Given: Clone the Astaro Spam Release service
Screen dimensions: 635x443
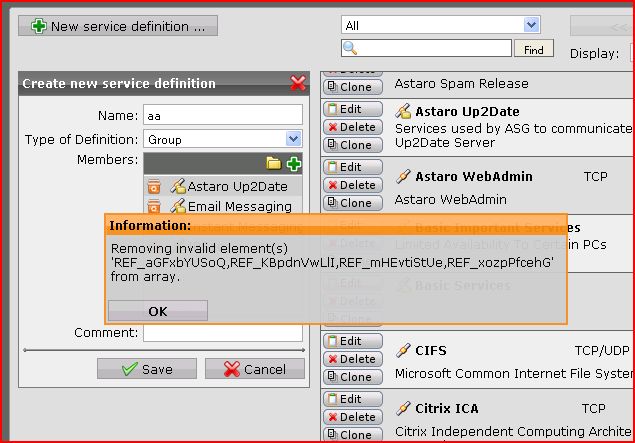Looking at the screenshot, I should [x=353, y=87].
